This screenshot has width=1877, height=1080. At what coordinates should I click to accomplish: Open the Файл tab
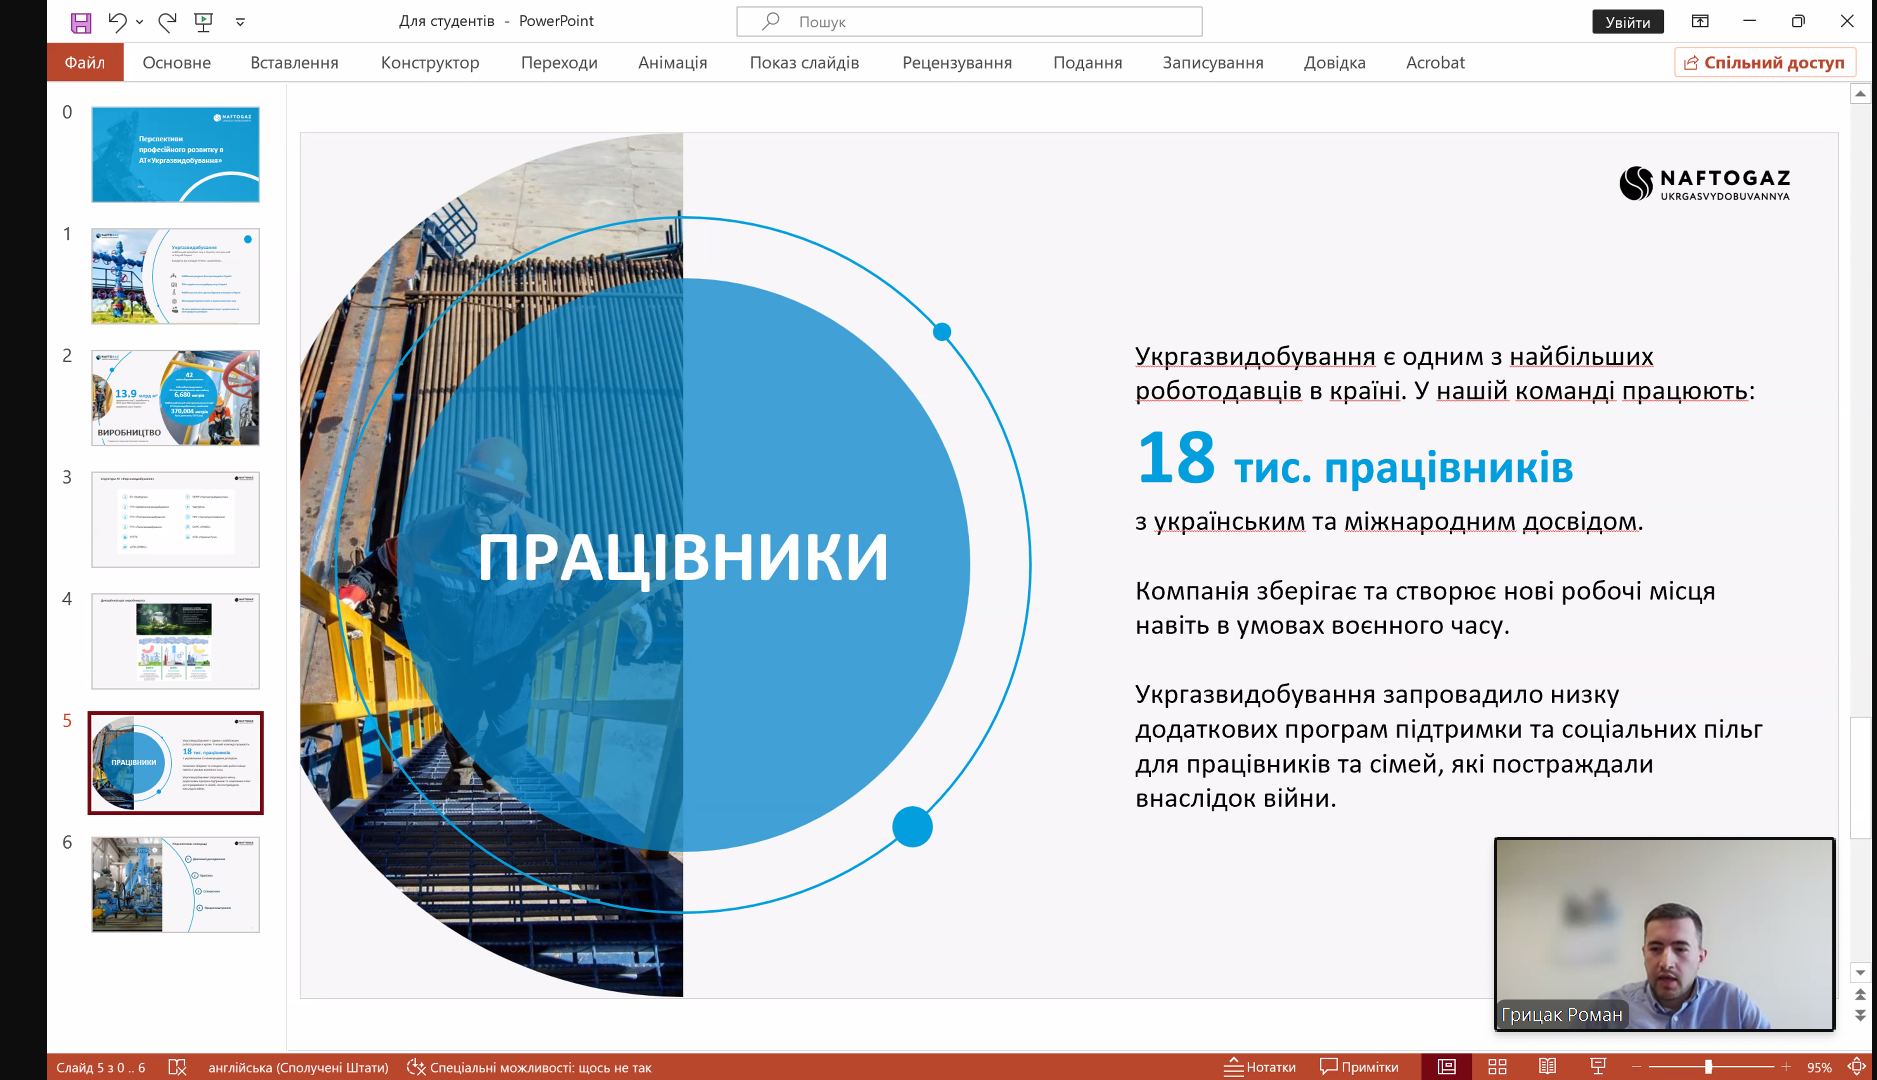85,62
